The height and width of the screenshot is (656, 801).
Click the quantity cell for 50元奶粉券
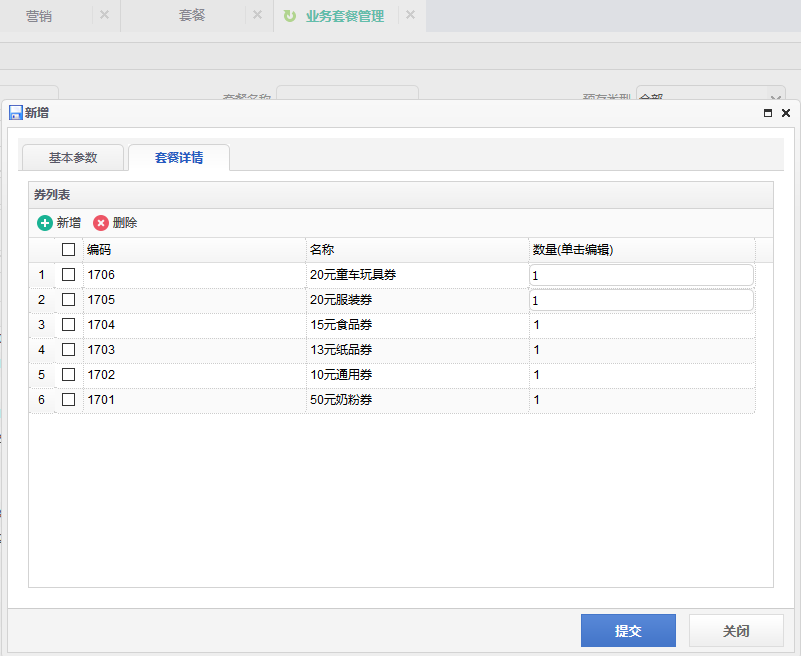click(642, 400)
